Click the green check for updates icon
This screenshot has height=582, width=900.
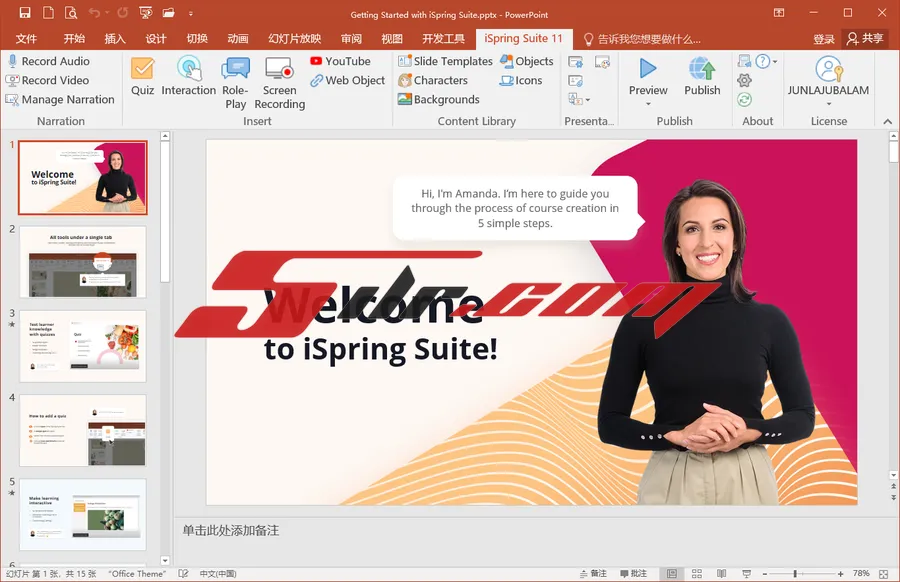click(x=744, y=99)
